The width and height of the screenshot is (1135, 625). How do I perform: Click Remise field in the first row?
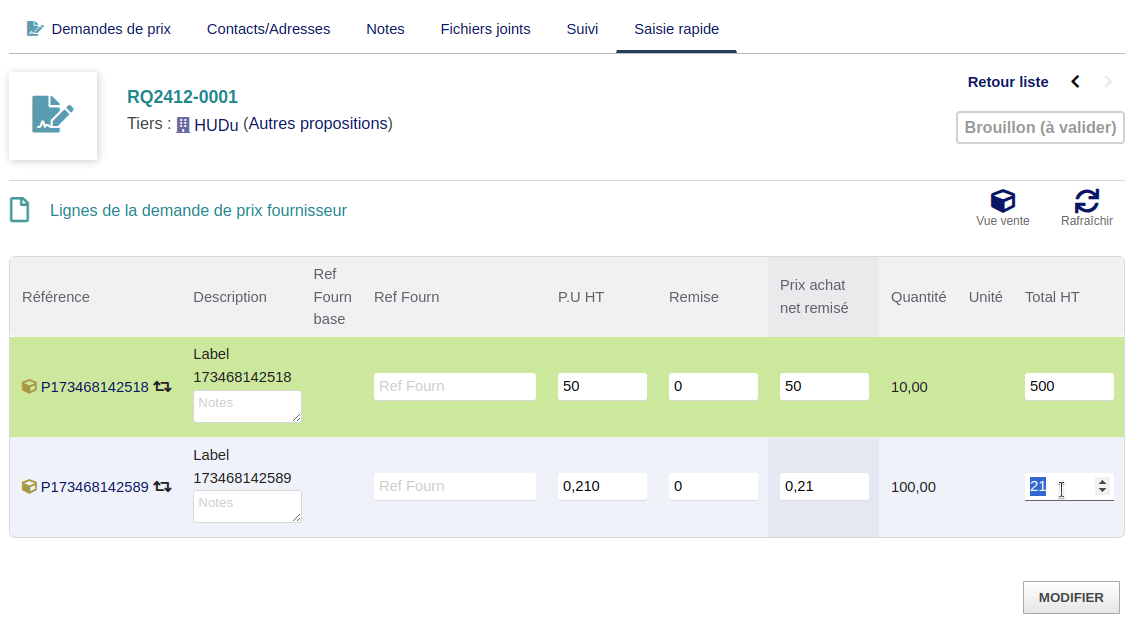coord(712,386)
